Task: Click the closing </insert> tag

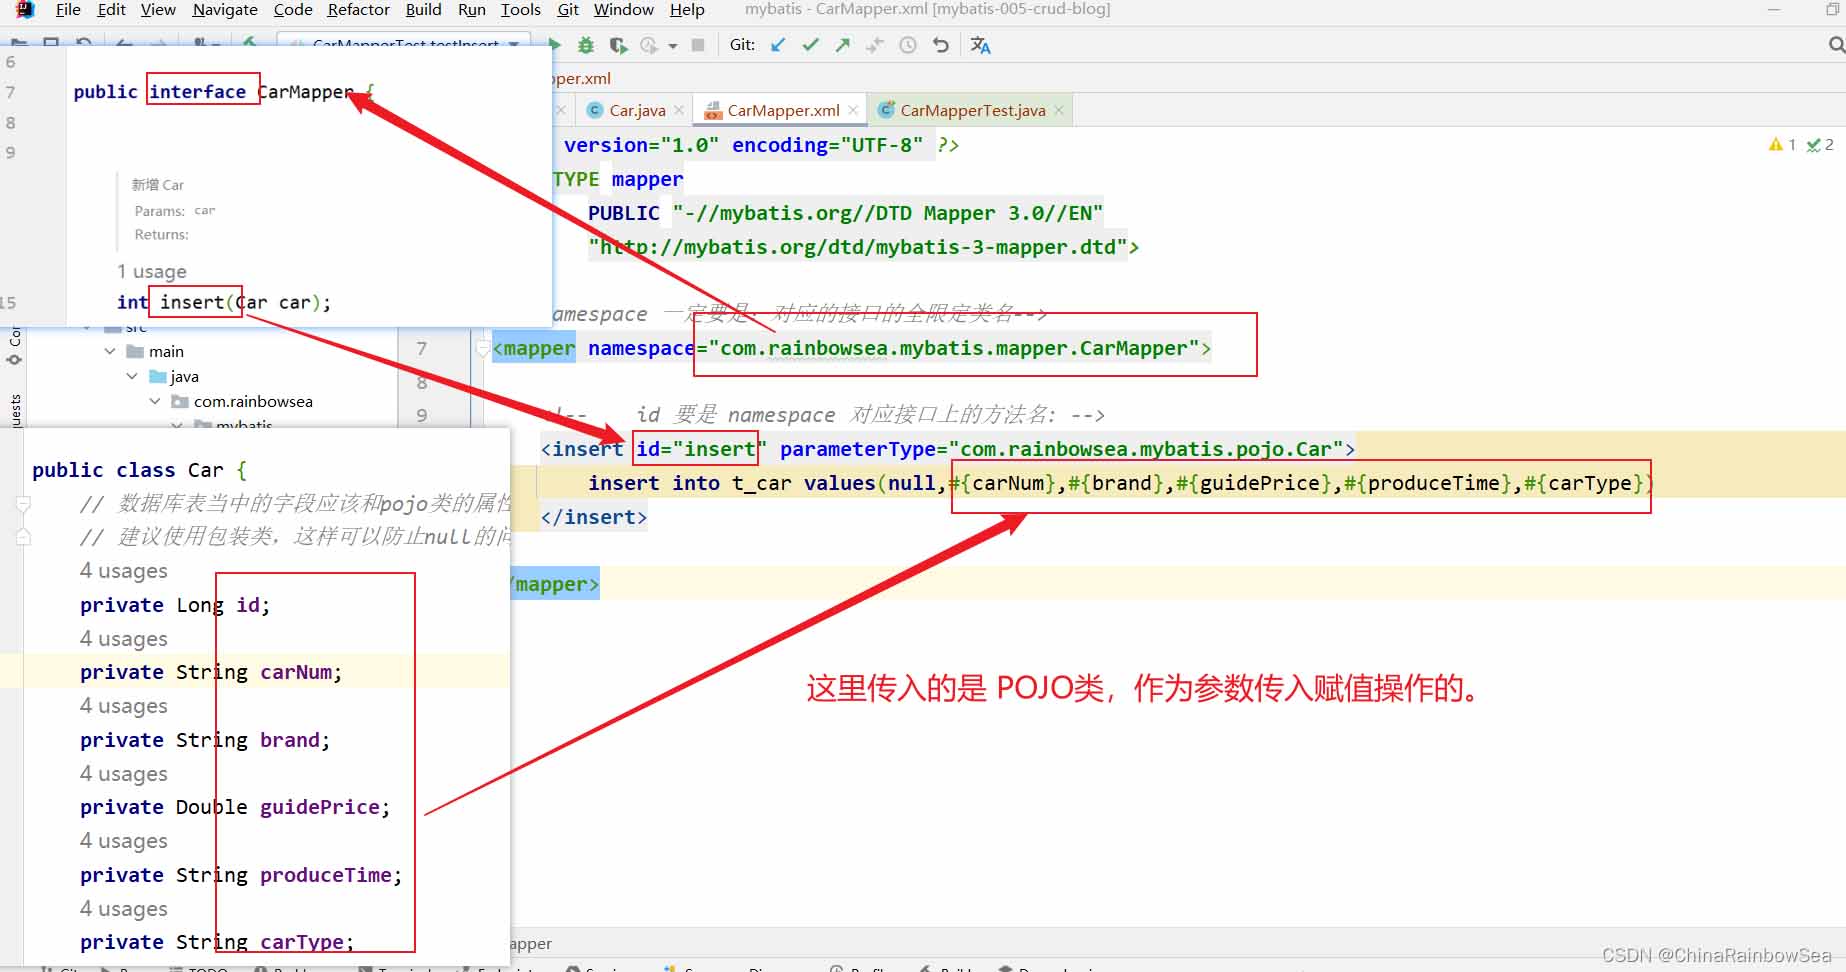Action: (x=594, y=517)
